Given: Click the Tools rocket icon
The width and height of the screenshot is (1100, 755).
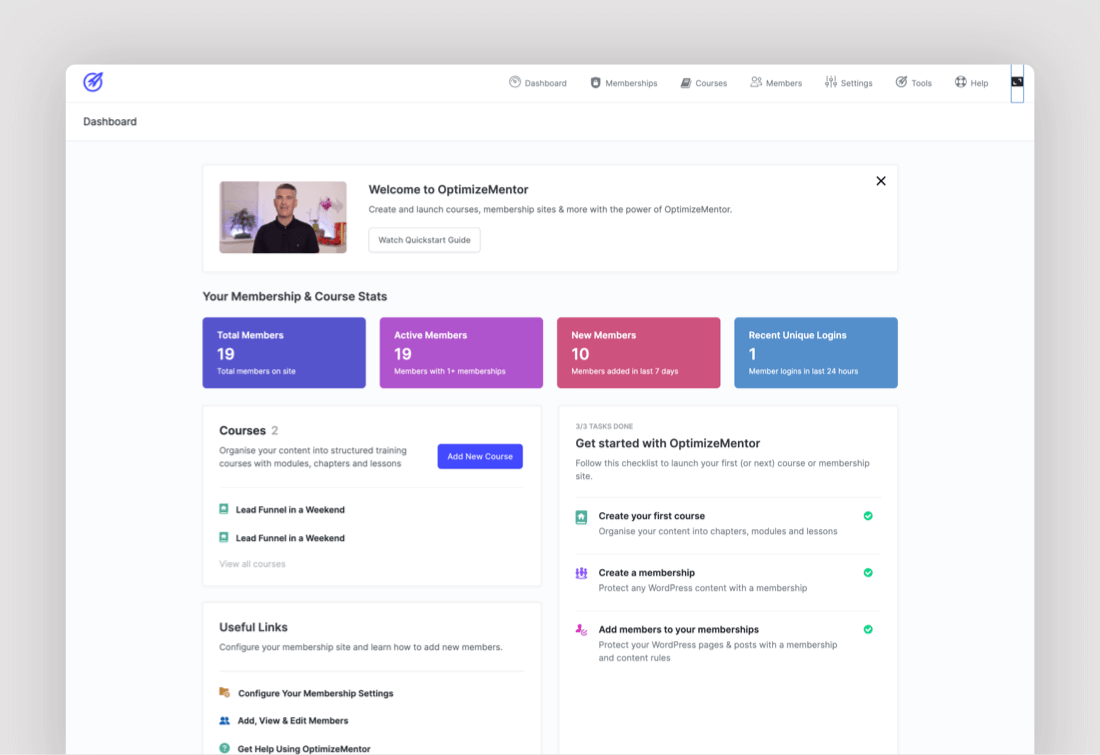Looking at the screenshot, I should point(901,82).
